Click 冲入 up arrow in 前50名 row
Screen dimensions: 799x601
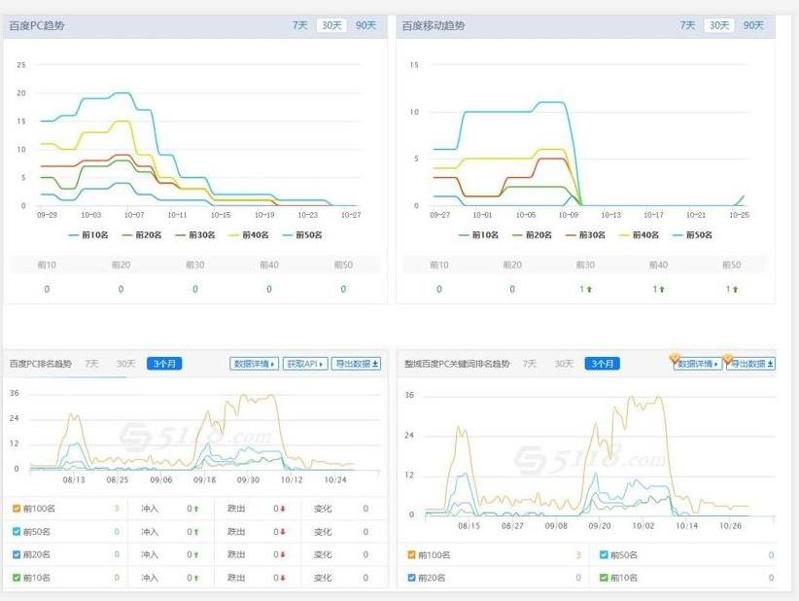click(197, 532)
